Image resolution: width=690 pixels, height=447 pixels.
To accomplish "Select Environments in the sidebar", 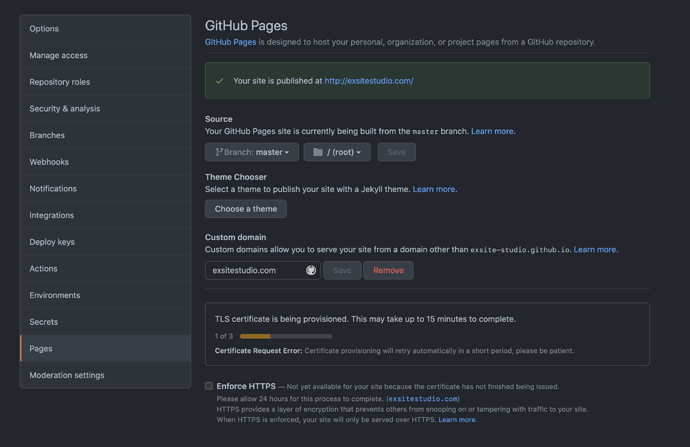I will [x=105, y=295].
